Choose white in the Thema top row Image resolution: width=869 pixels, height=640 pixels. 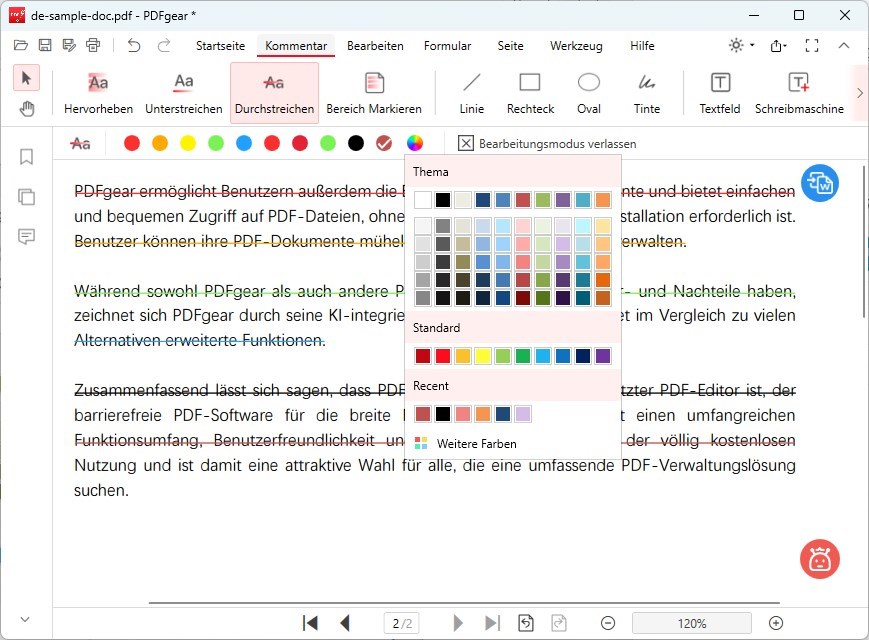pos(423,199)
